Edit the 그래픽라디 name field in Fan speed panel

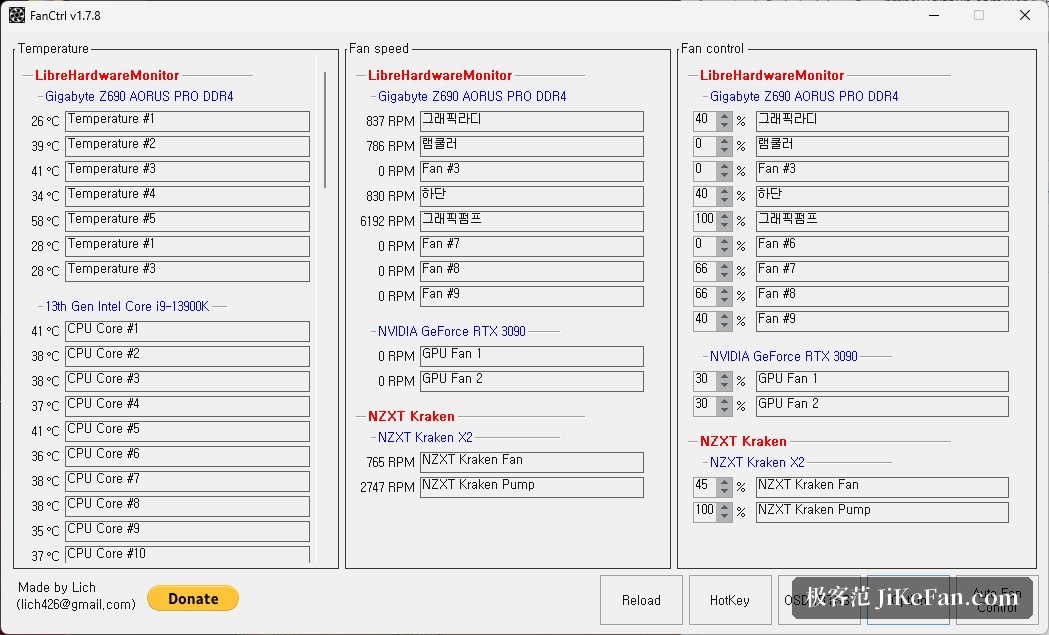(x=532, y=121)
